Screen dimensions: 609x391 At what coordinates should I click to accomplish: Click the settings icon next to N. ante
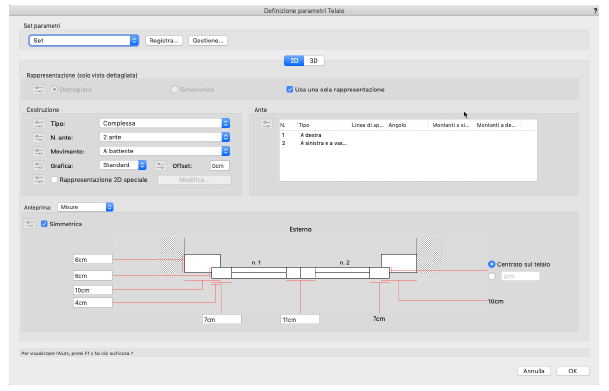pyautogui.click(x=38, y=137)
